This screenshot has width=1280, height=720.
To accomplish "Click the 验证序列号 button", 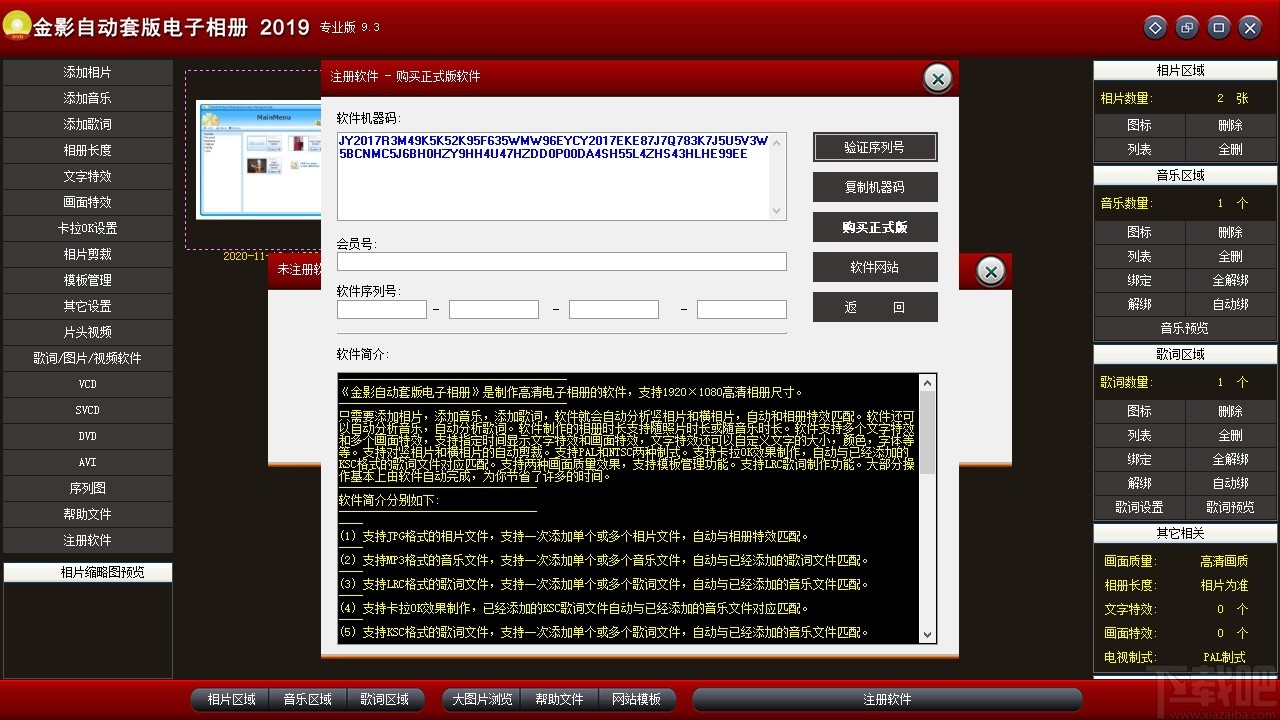I will pyautogui.click(x=875, y=147).
